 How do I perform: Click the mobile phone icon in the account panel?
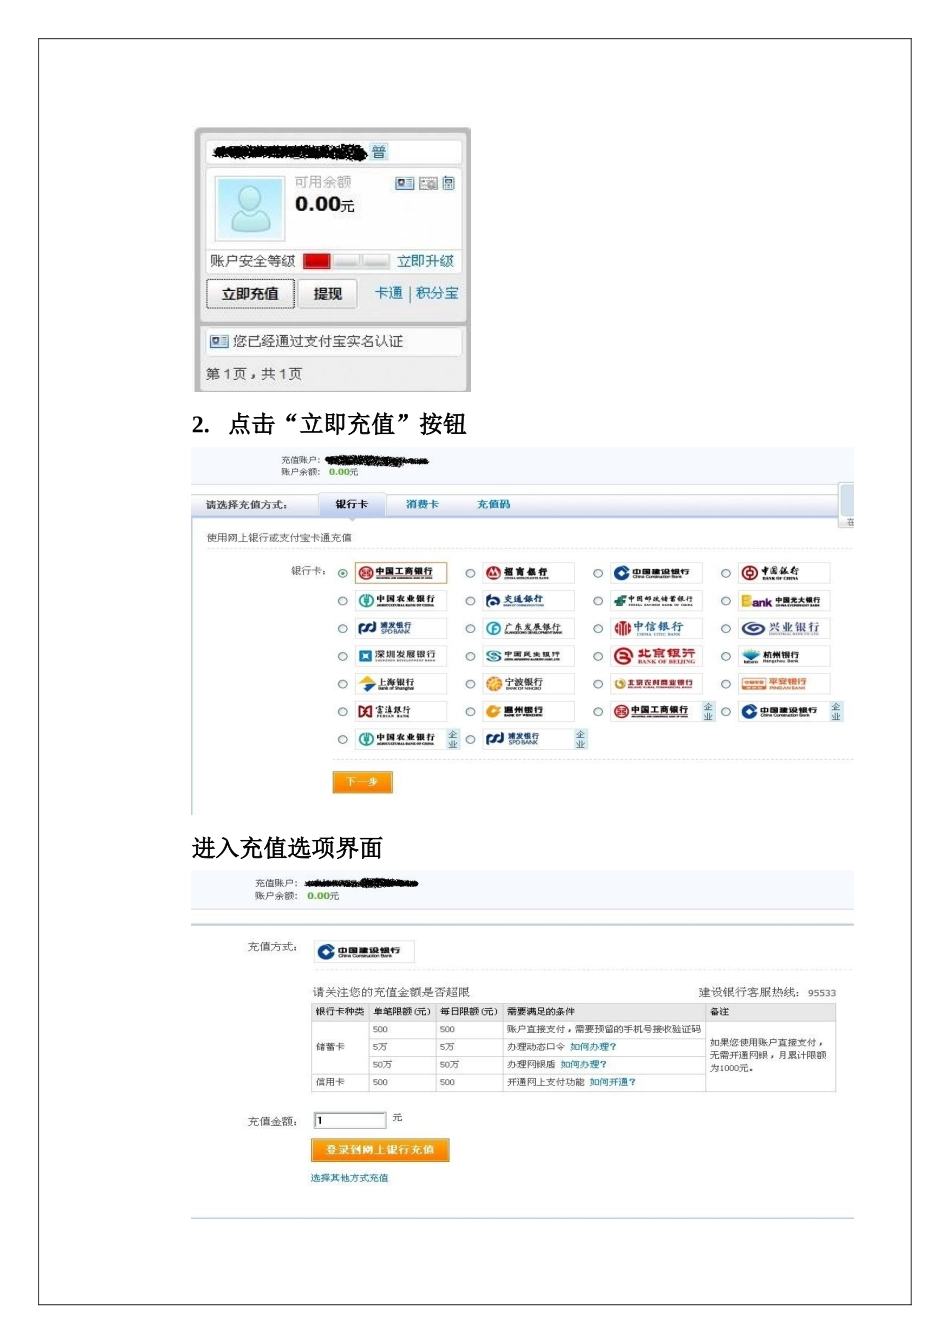(448, 183)
